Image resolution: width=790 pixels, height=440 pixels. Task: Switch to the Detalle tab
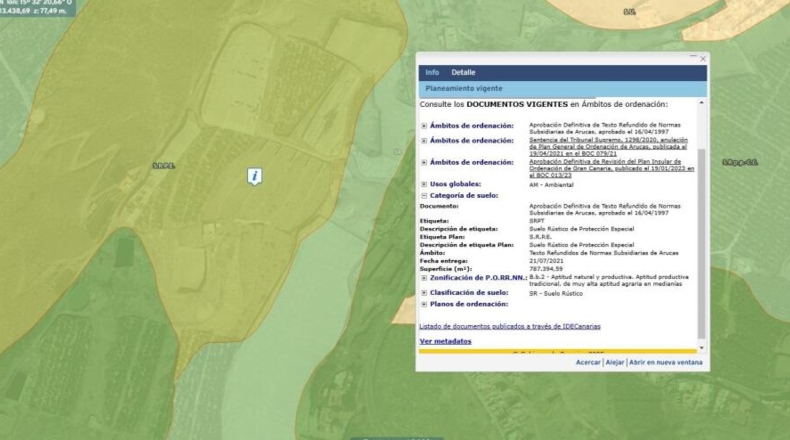(463, 73)
